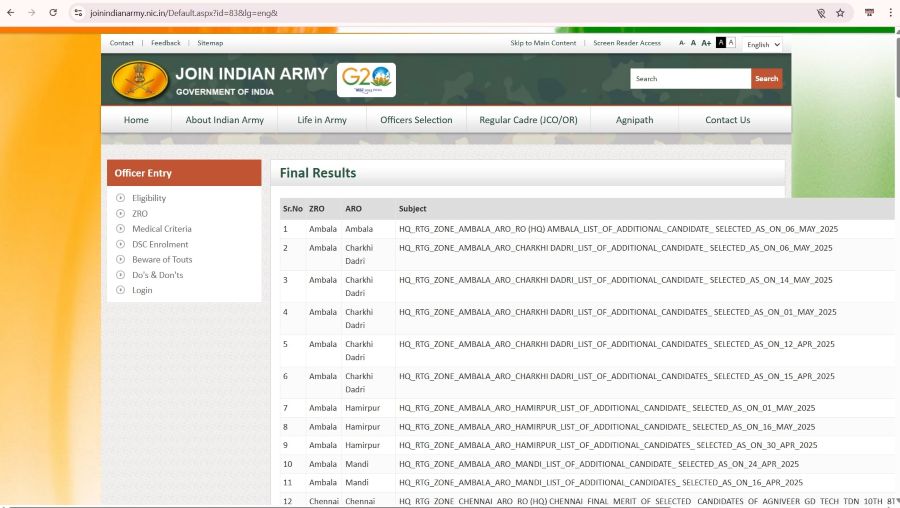Open the Sitemap link
The height and width of the screenshot is (508, 900).
210,43
